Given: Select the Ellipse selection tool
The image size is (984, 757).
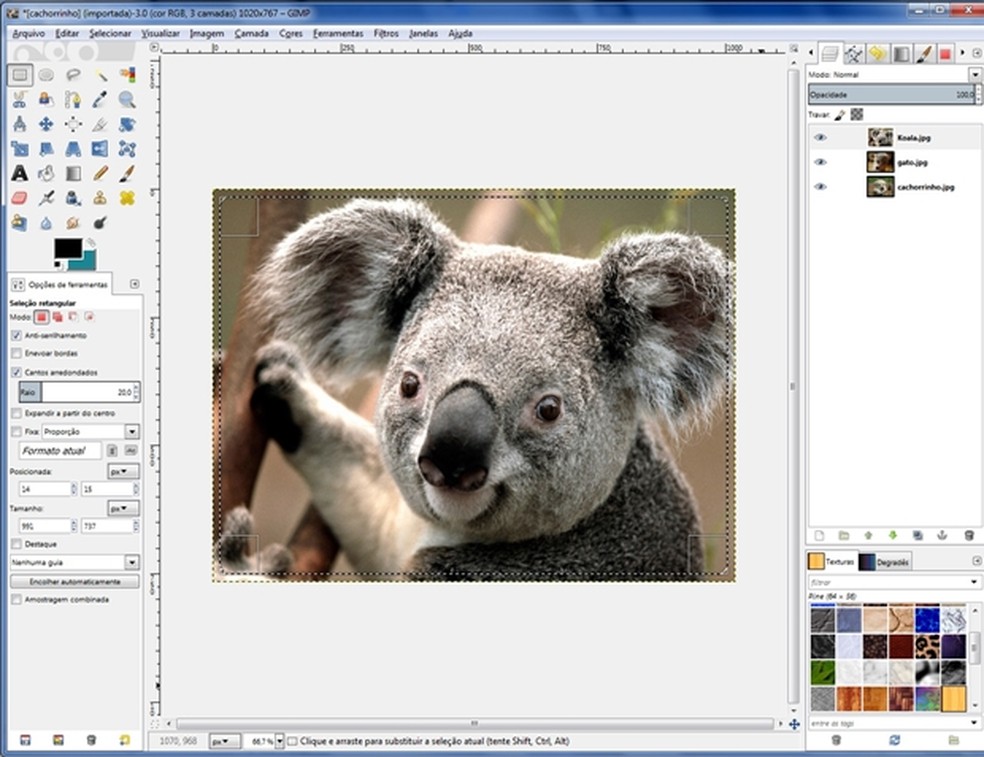Looking at the screenshot, I should pos(46,74).
